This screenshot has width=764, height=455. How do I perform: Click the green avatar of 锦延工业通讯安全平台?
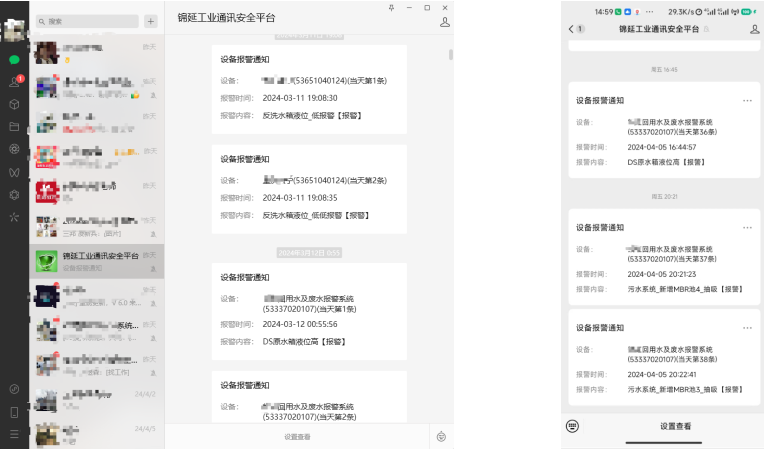pyautogui.click(x=47, y=262)
